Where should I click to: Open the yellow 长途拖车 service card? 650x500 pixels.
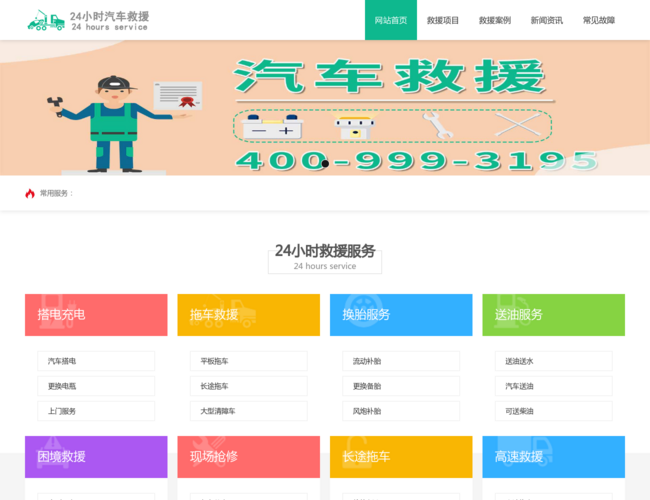click(x=401, y=457)
